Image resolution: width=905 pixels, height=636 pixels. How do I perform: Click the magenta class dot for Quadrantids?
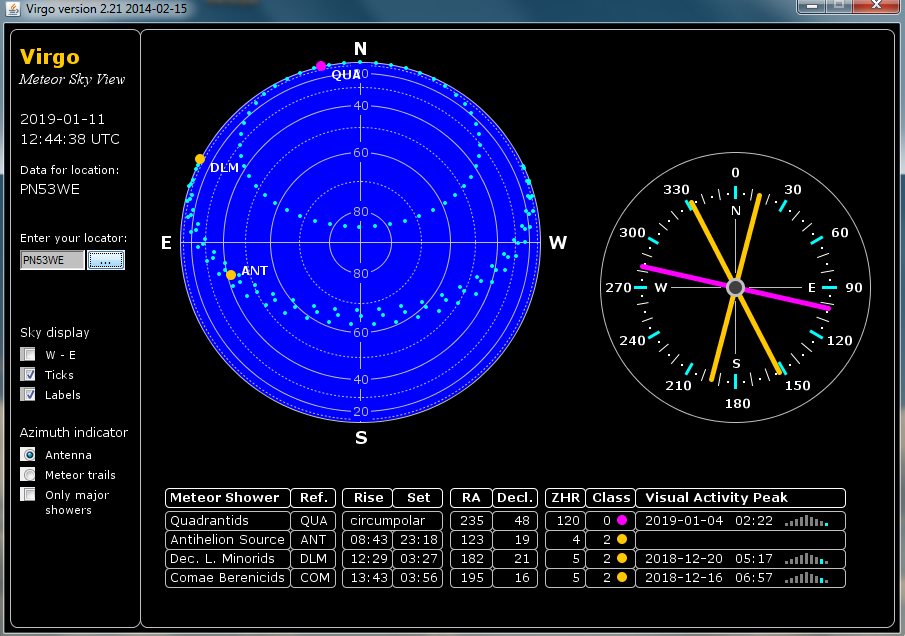[x=622, y=520]
